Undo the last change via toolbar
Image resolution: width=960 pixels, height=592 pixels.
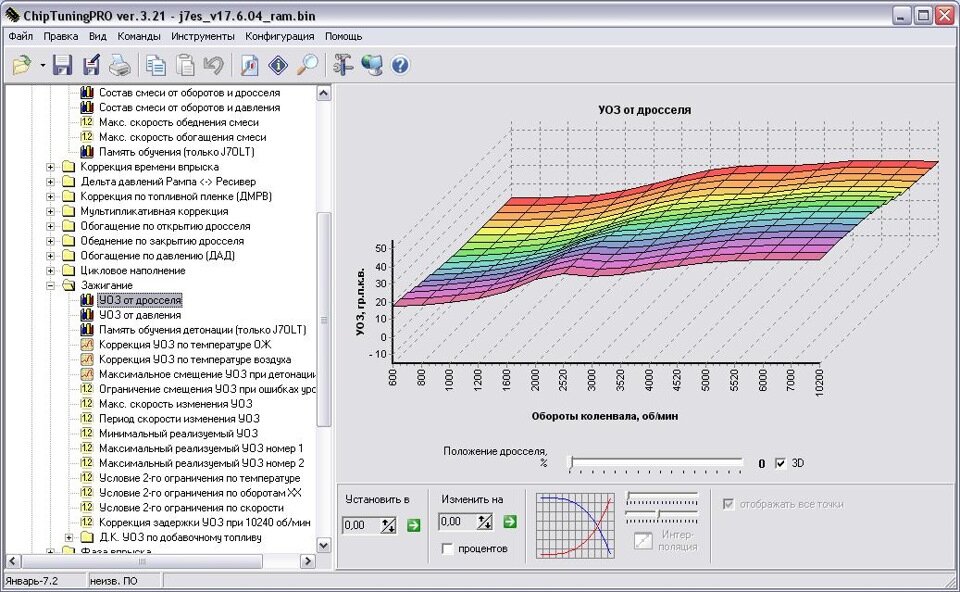pyautogui.click(x=212, y=65)
